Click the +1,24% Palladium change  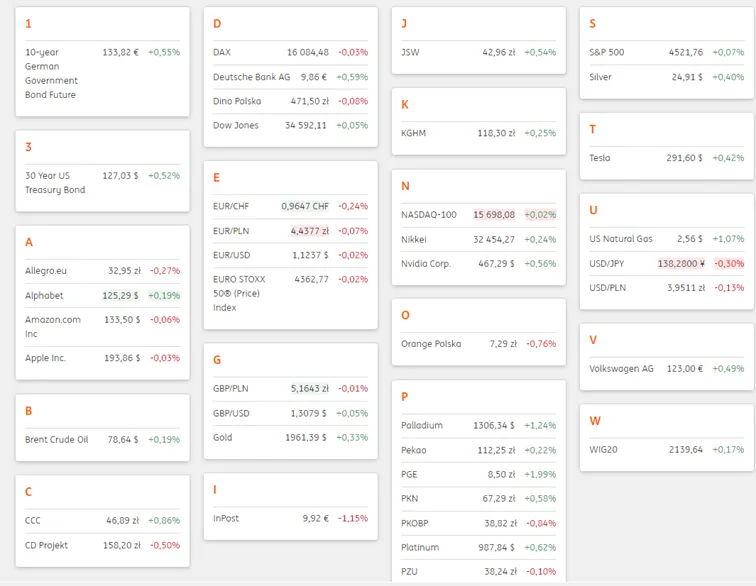point(540,425)
